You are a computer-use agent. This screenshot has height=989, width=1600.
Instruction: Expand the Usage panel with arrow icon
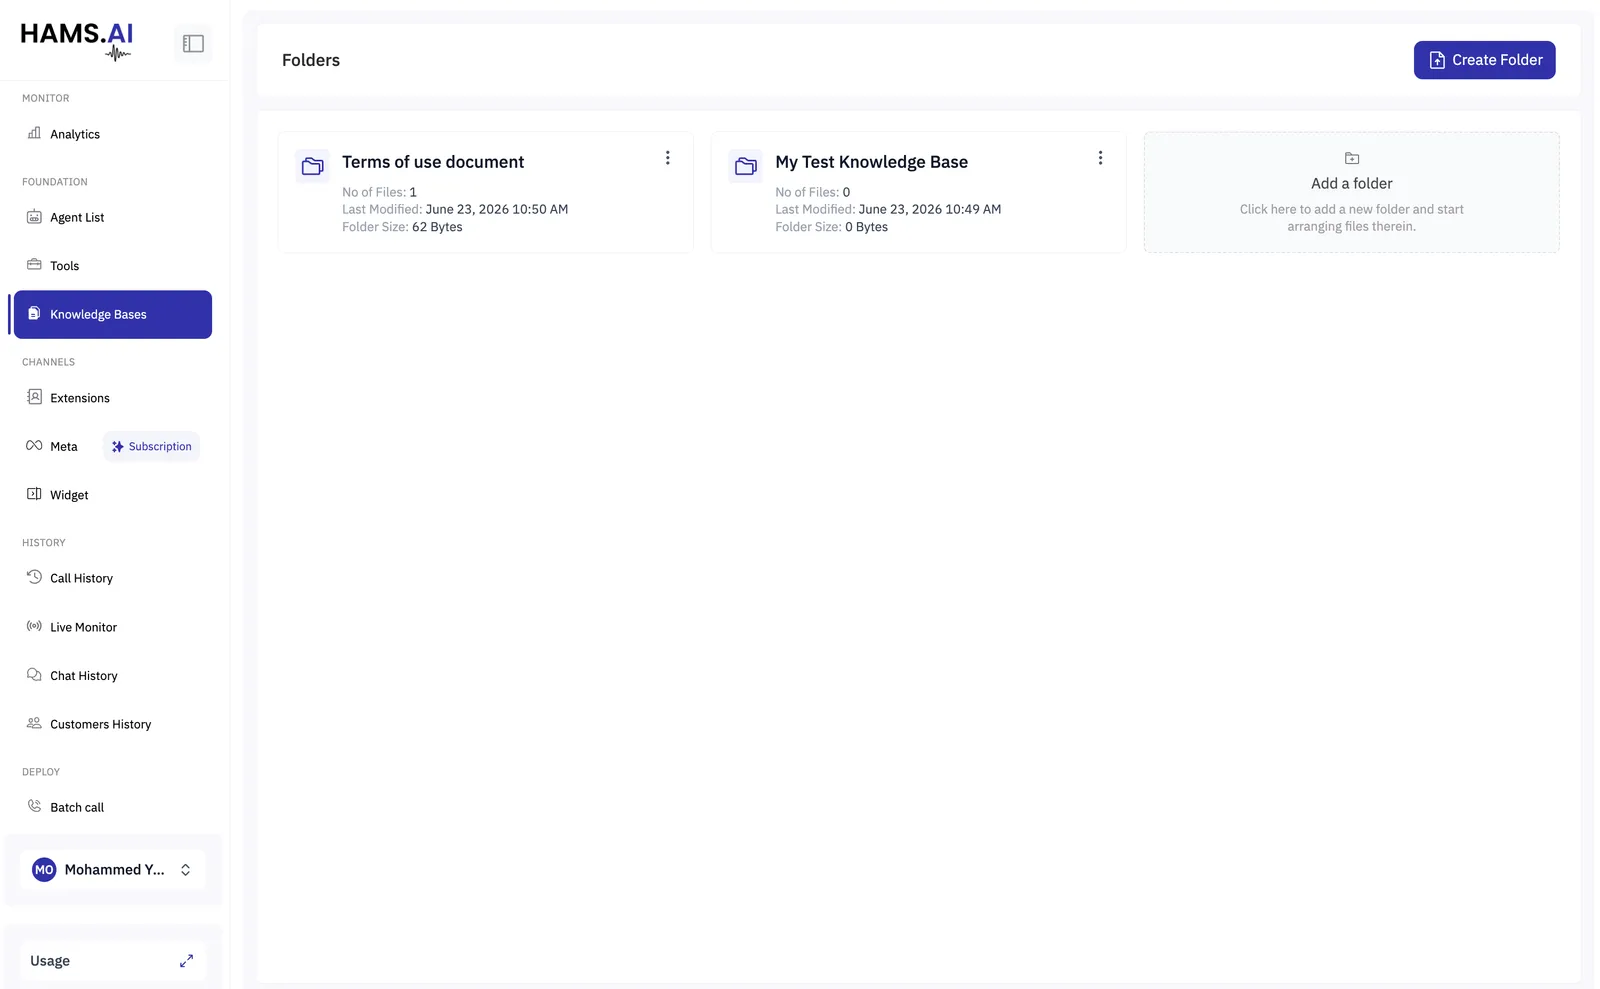[x=186, y=961]
